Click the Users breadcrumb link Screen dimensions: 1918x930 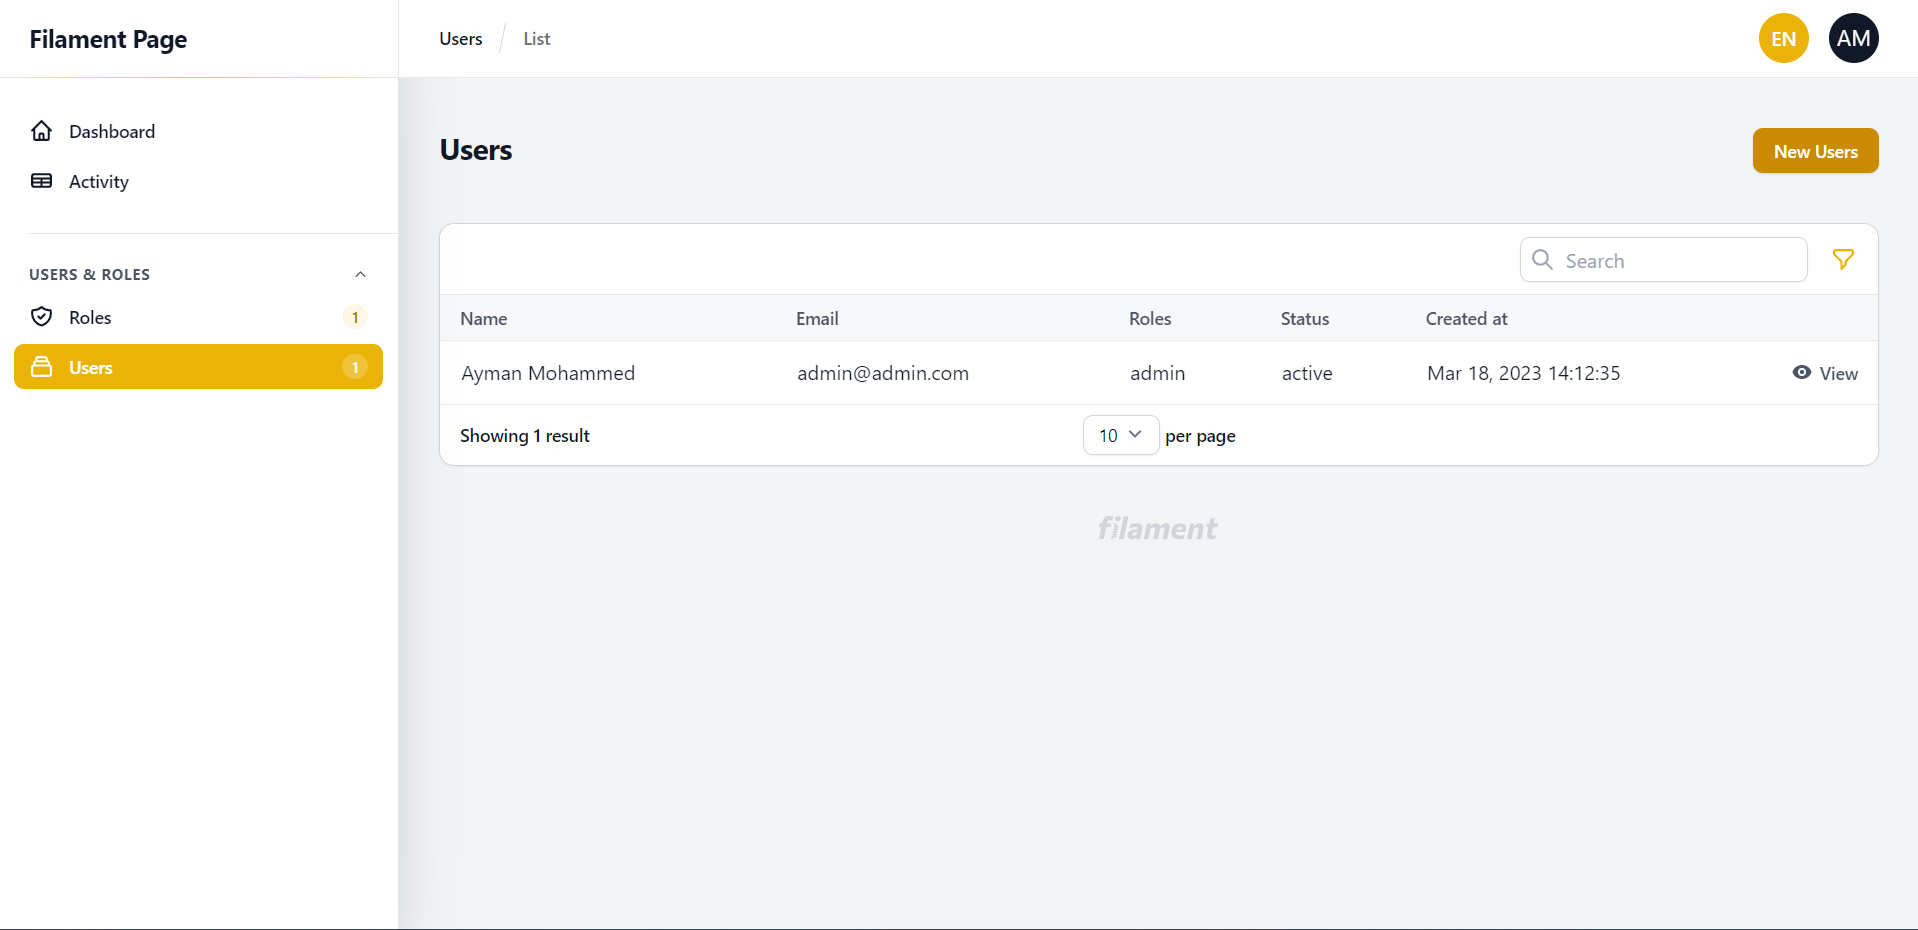(460, 39)
